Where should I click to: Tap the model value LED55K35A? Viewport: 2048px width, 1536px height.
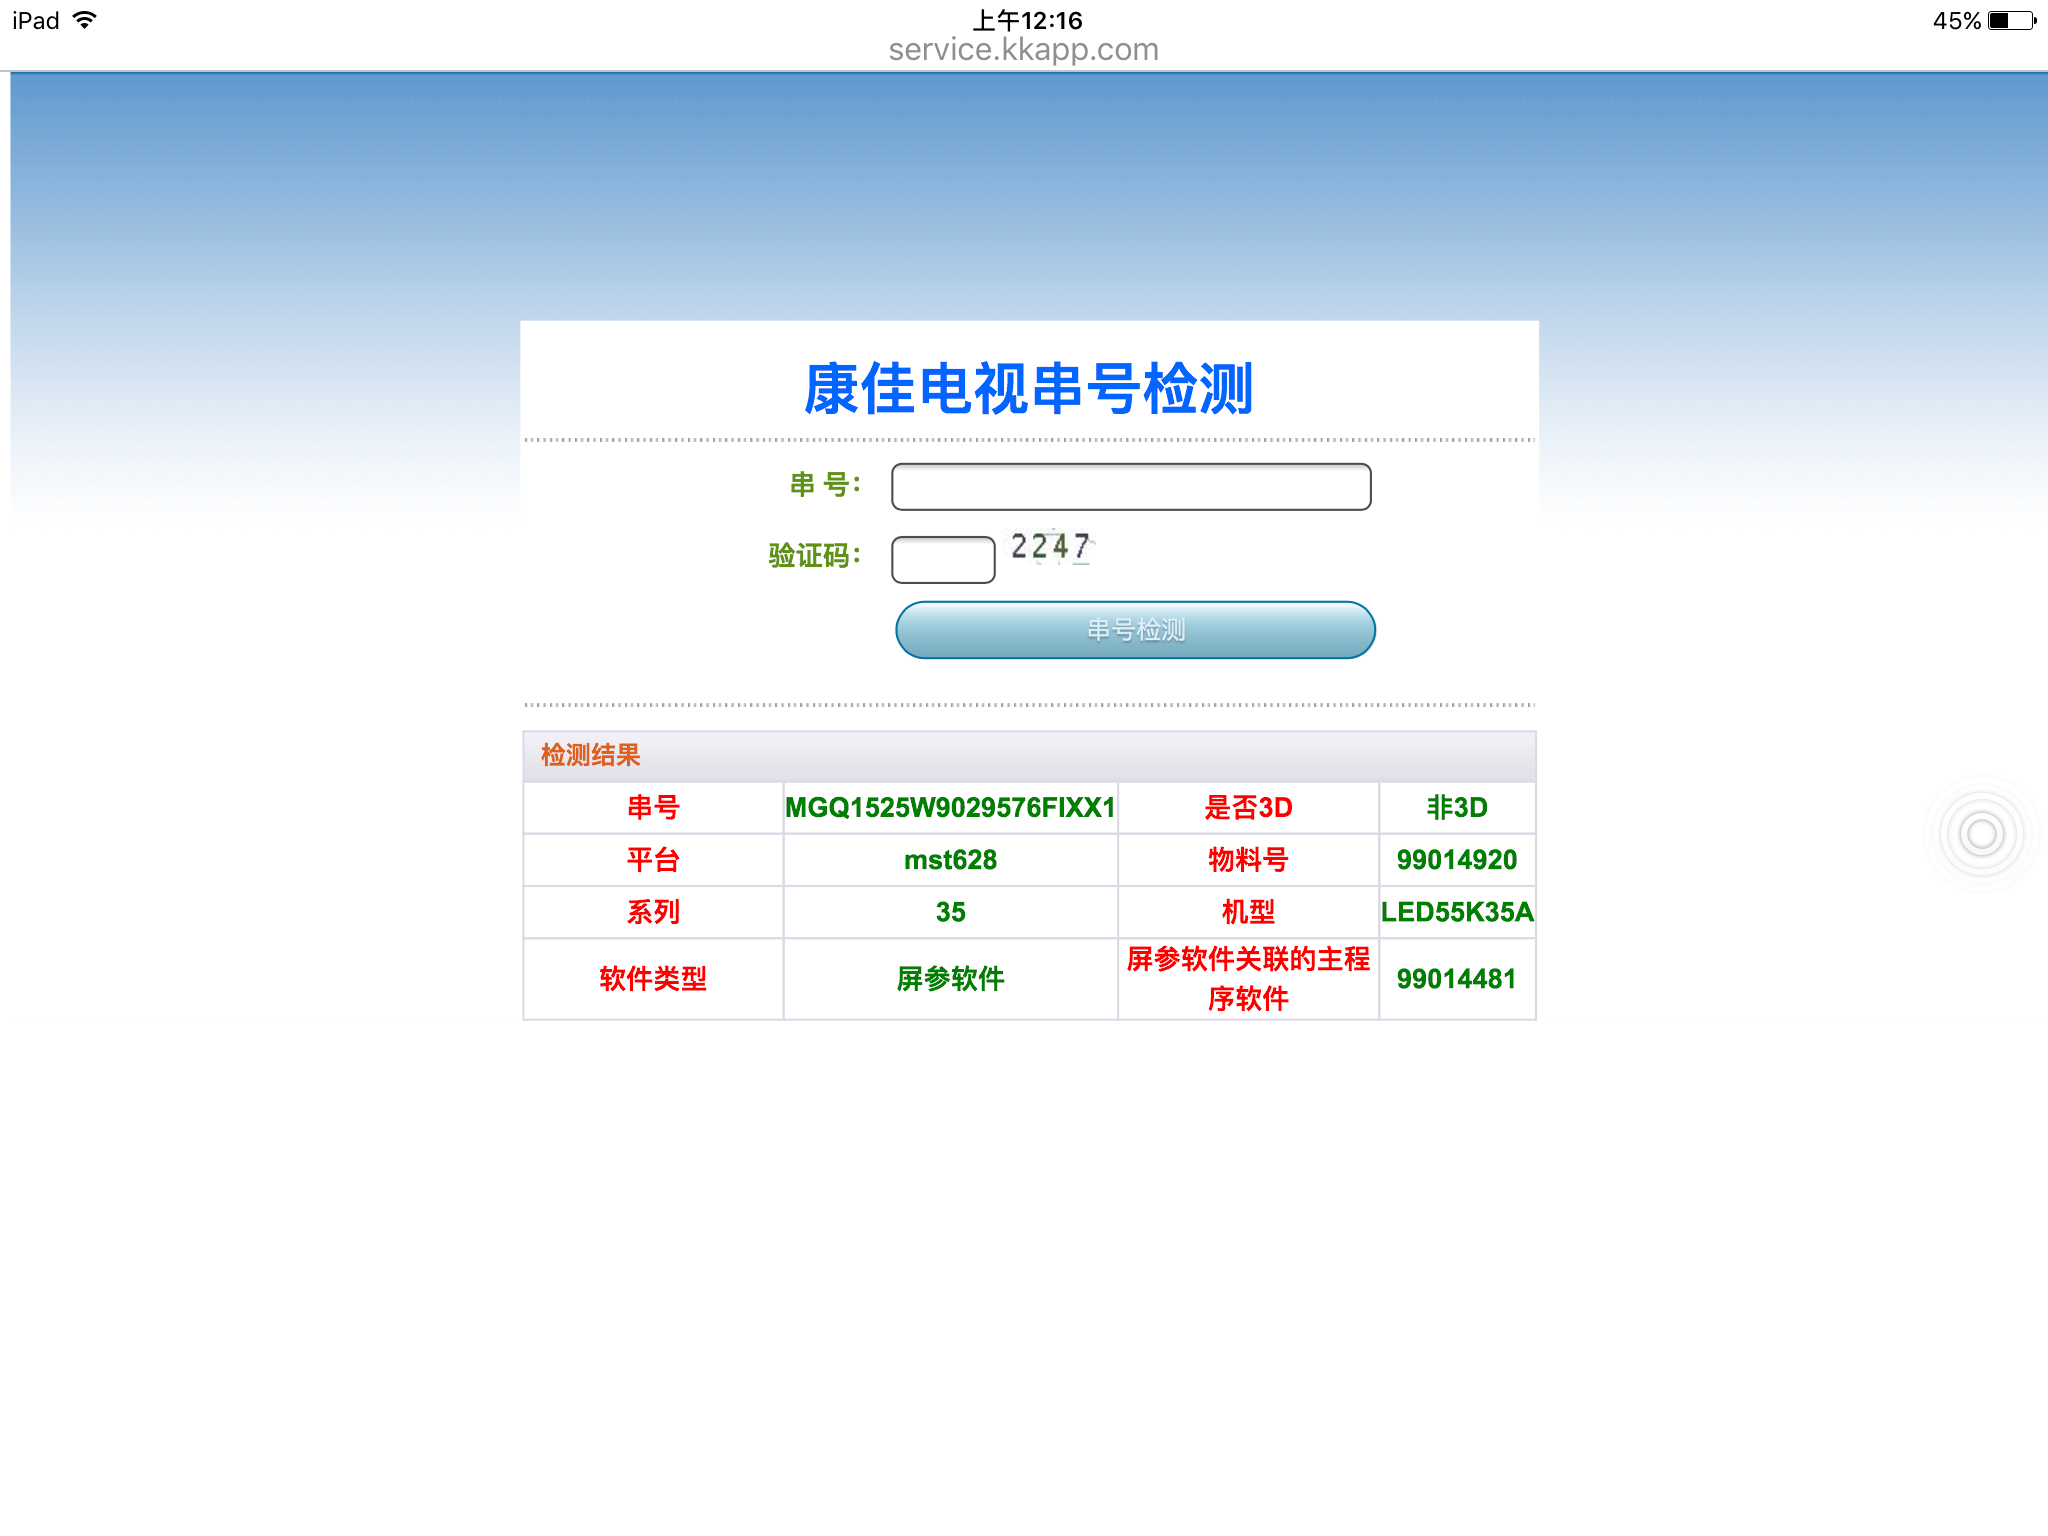1457,912
